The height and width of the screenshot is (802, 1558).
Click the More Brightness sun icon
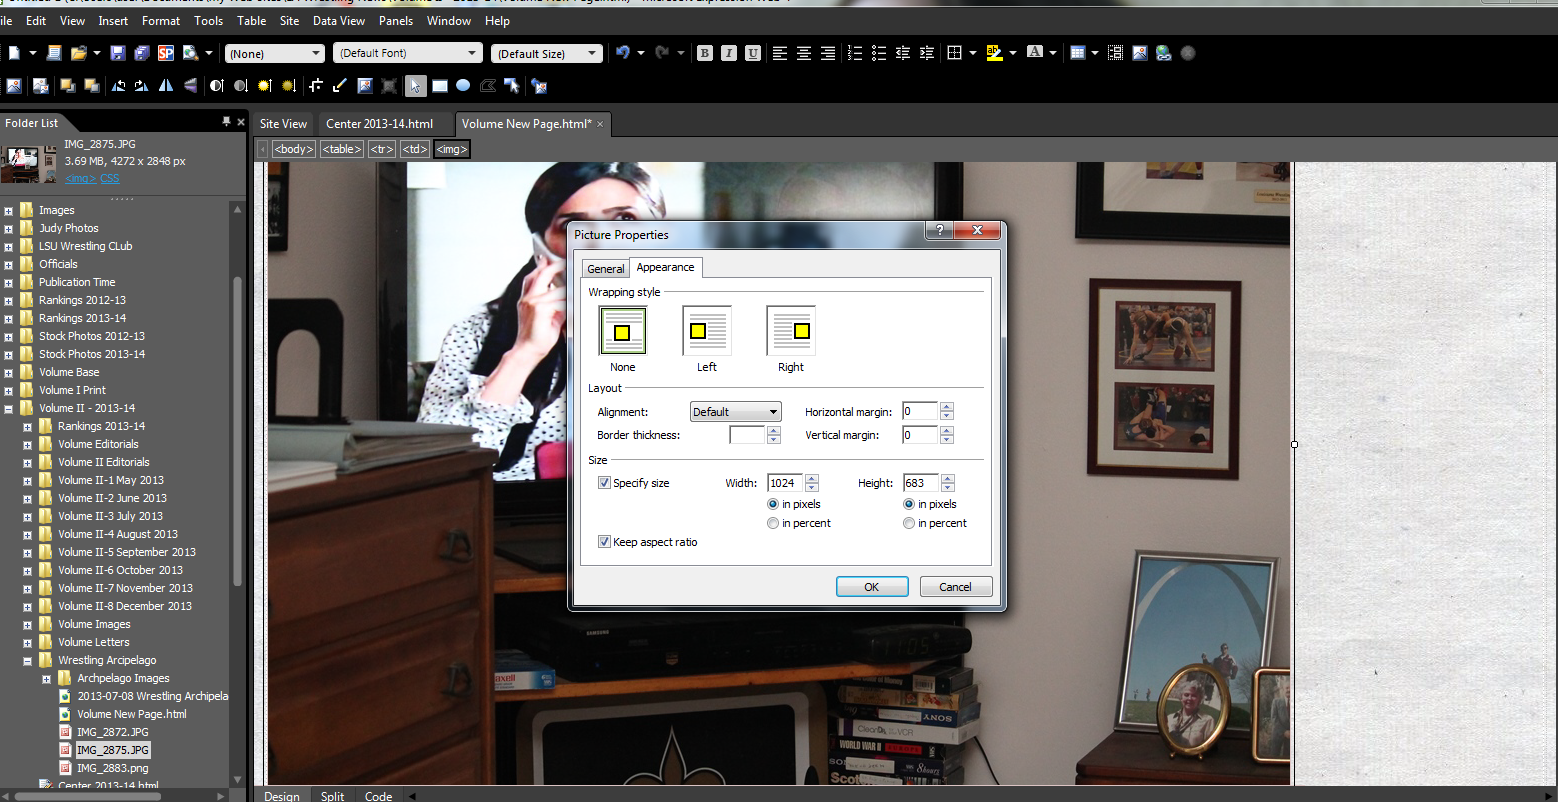coord(264,86)
